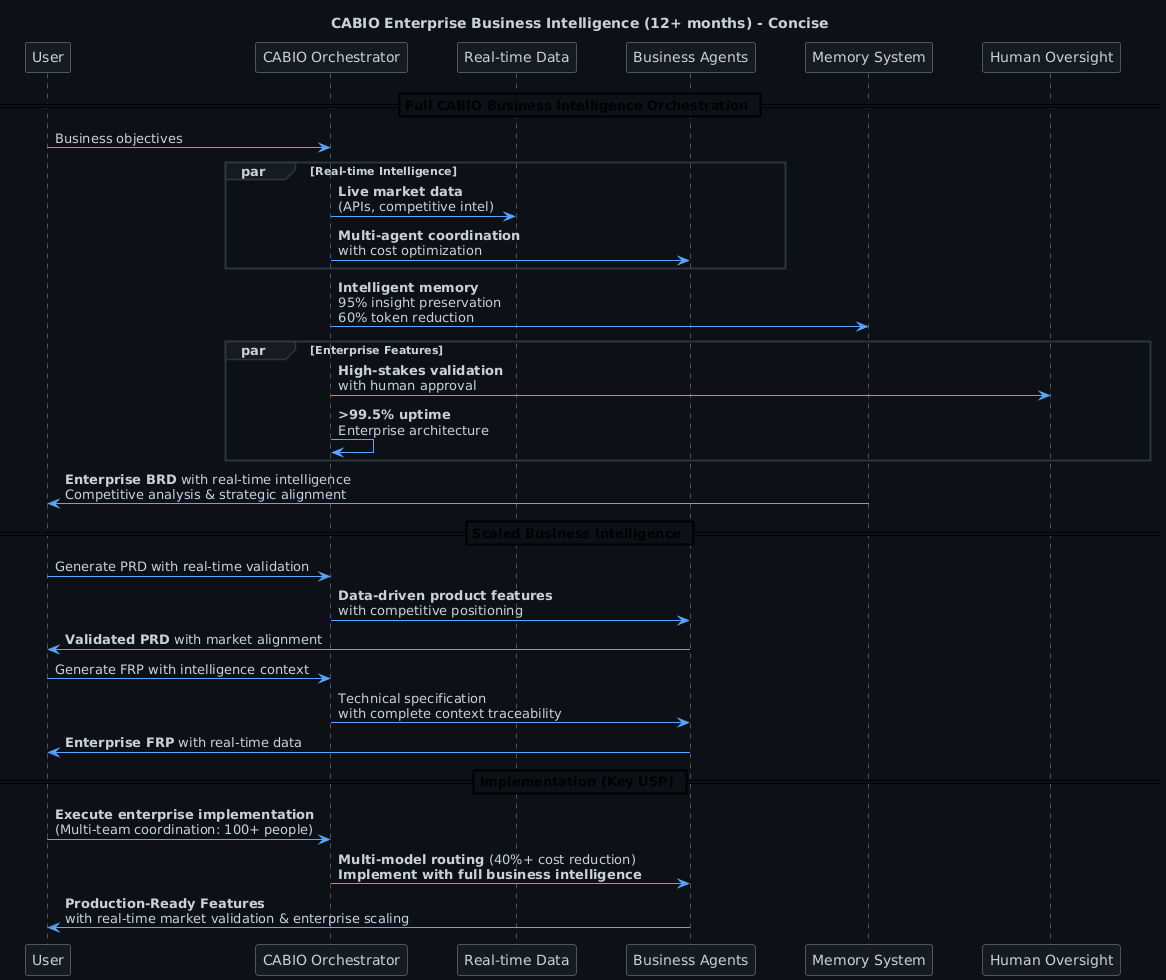This screenshot has width=1166, height=980.
Task: Select '(APIs, competitive intel)' text
Action: [x=416, y=207]
